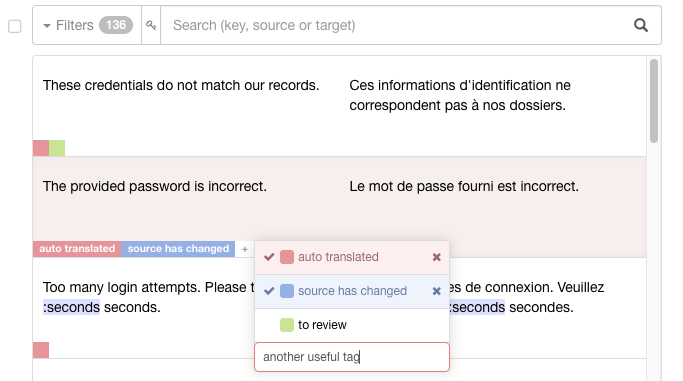The height and width of the screenshot is (381, 683).
Task: Remove the auto translated tag via x
Action: (436, 257)
